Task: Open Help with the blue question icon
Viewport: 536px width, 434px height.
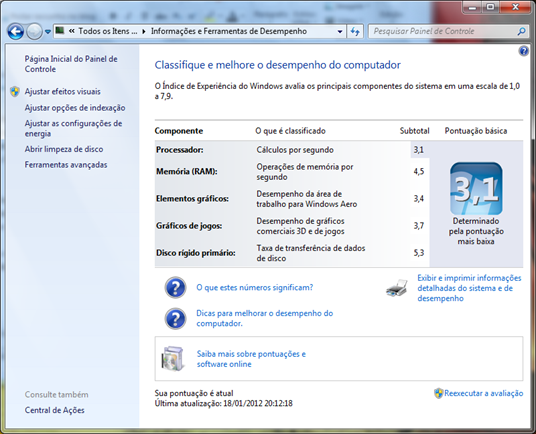Action: (523, 51)
